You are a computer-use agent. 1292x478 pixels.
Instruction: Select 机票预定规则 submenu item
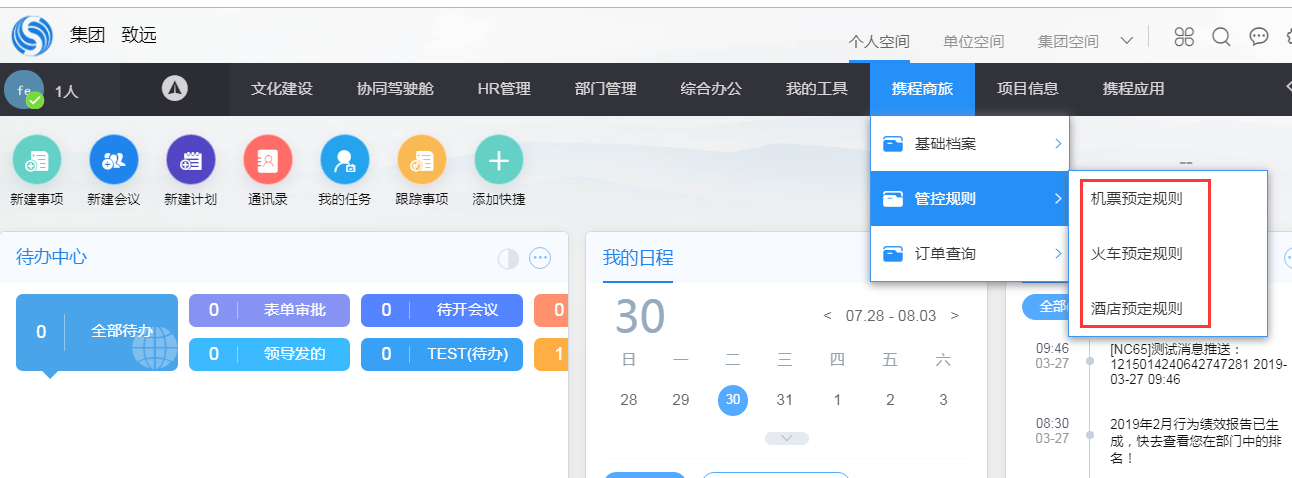tap(1136, 199)
